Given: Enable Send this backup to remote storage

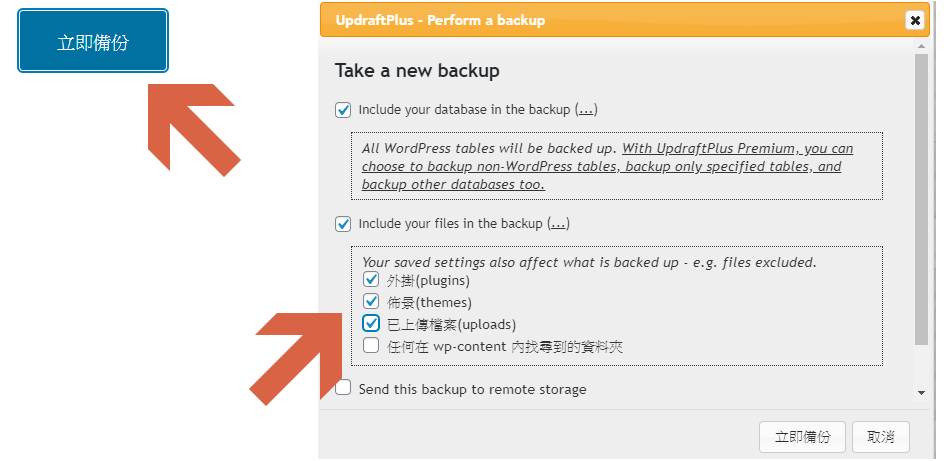Looking at the screenshot, I should point(344,389).
